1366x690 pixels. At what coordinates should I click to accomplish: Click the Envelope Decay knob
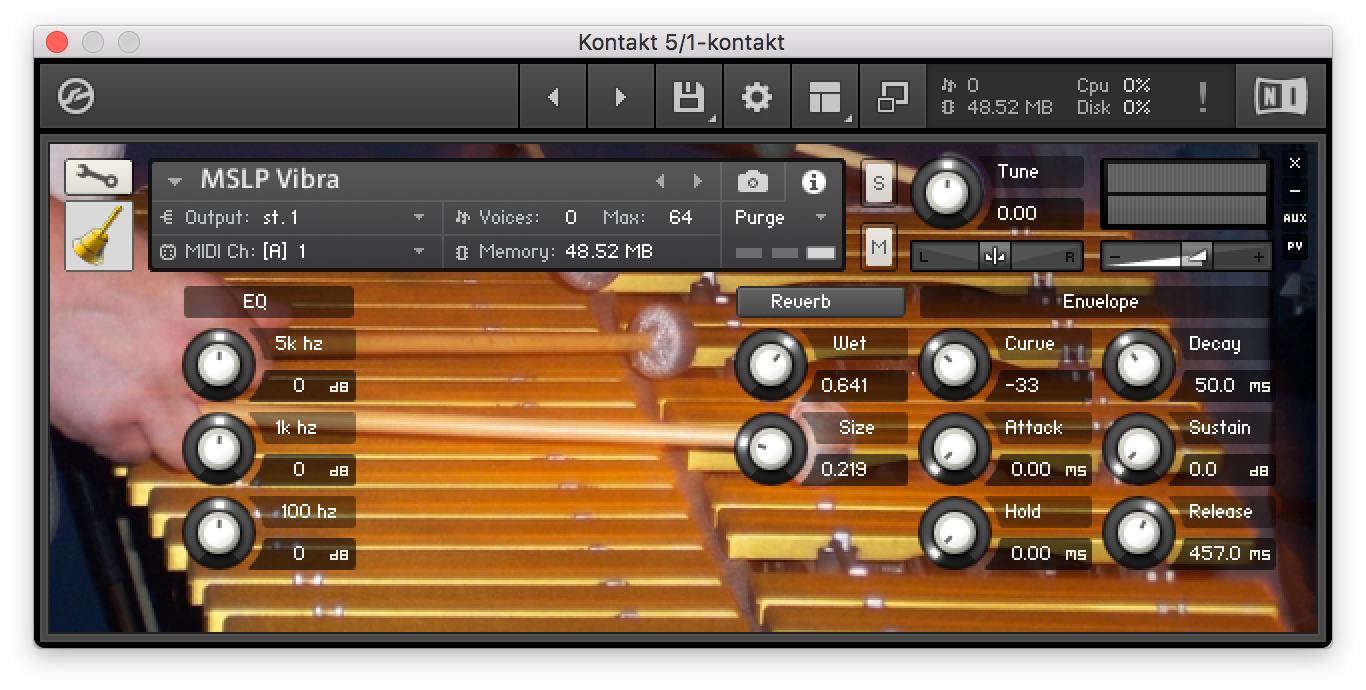[1138, 365]
